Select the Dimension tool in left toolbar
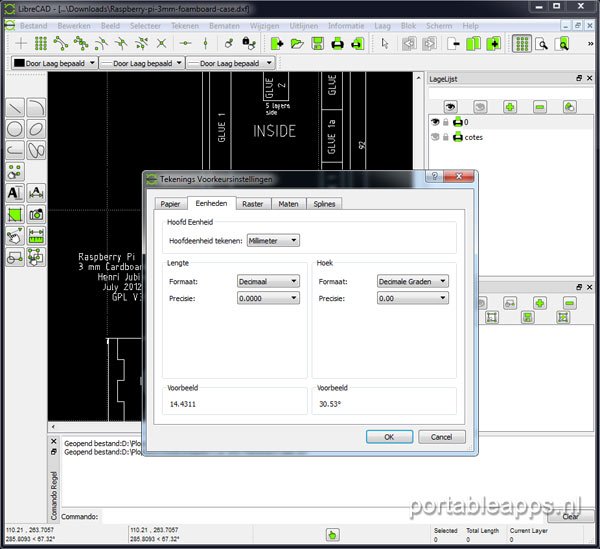 point(36,192)
